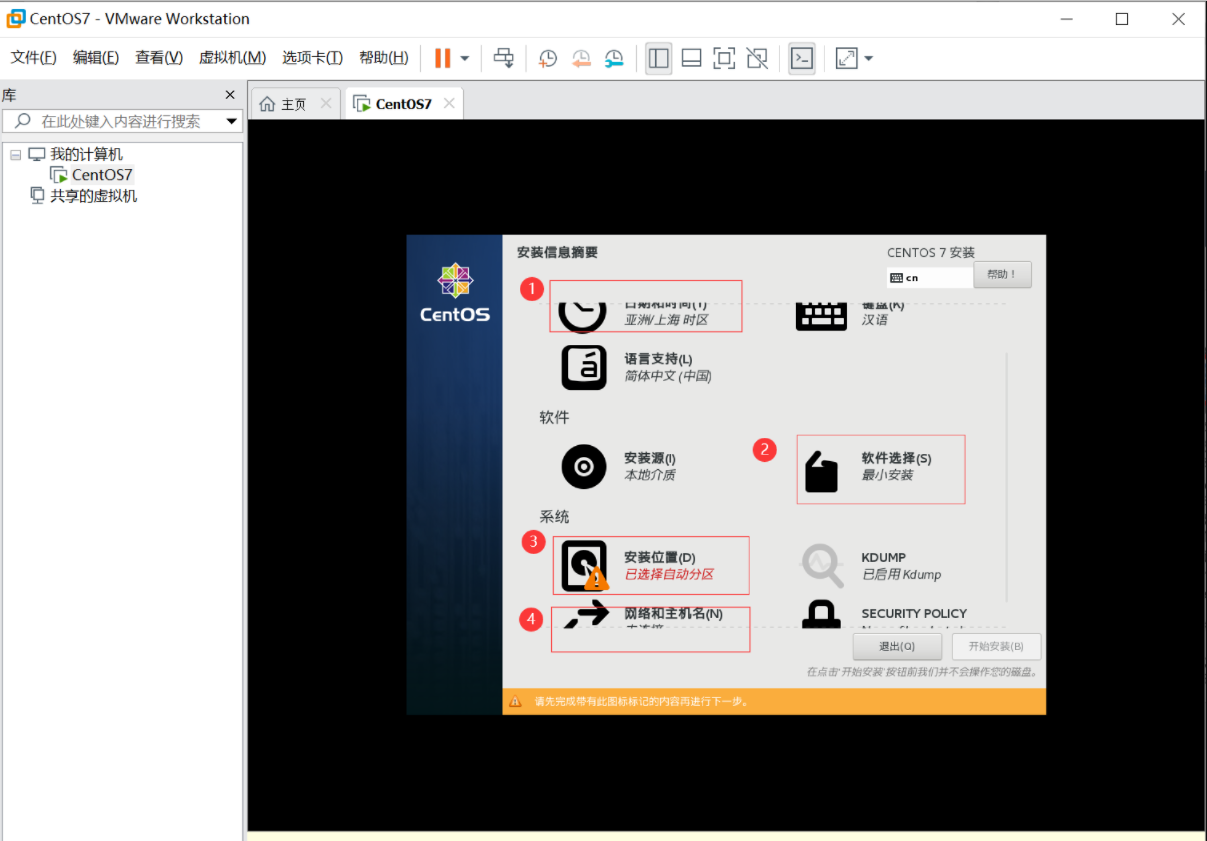The width and height of the screenshot is (1207, 841).
Task: Close the CentOS7 tab
Action: point(449,103)
